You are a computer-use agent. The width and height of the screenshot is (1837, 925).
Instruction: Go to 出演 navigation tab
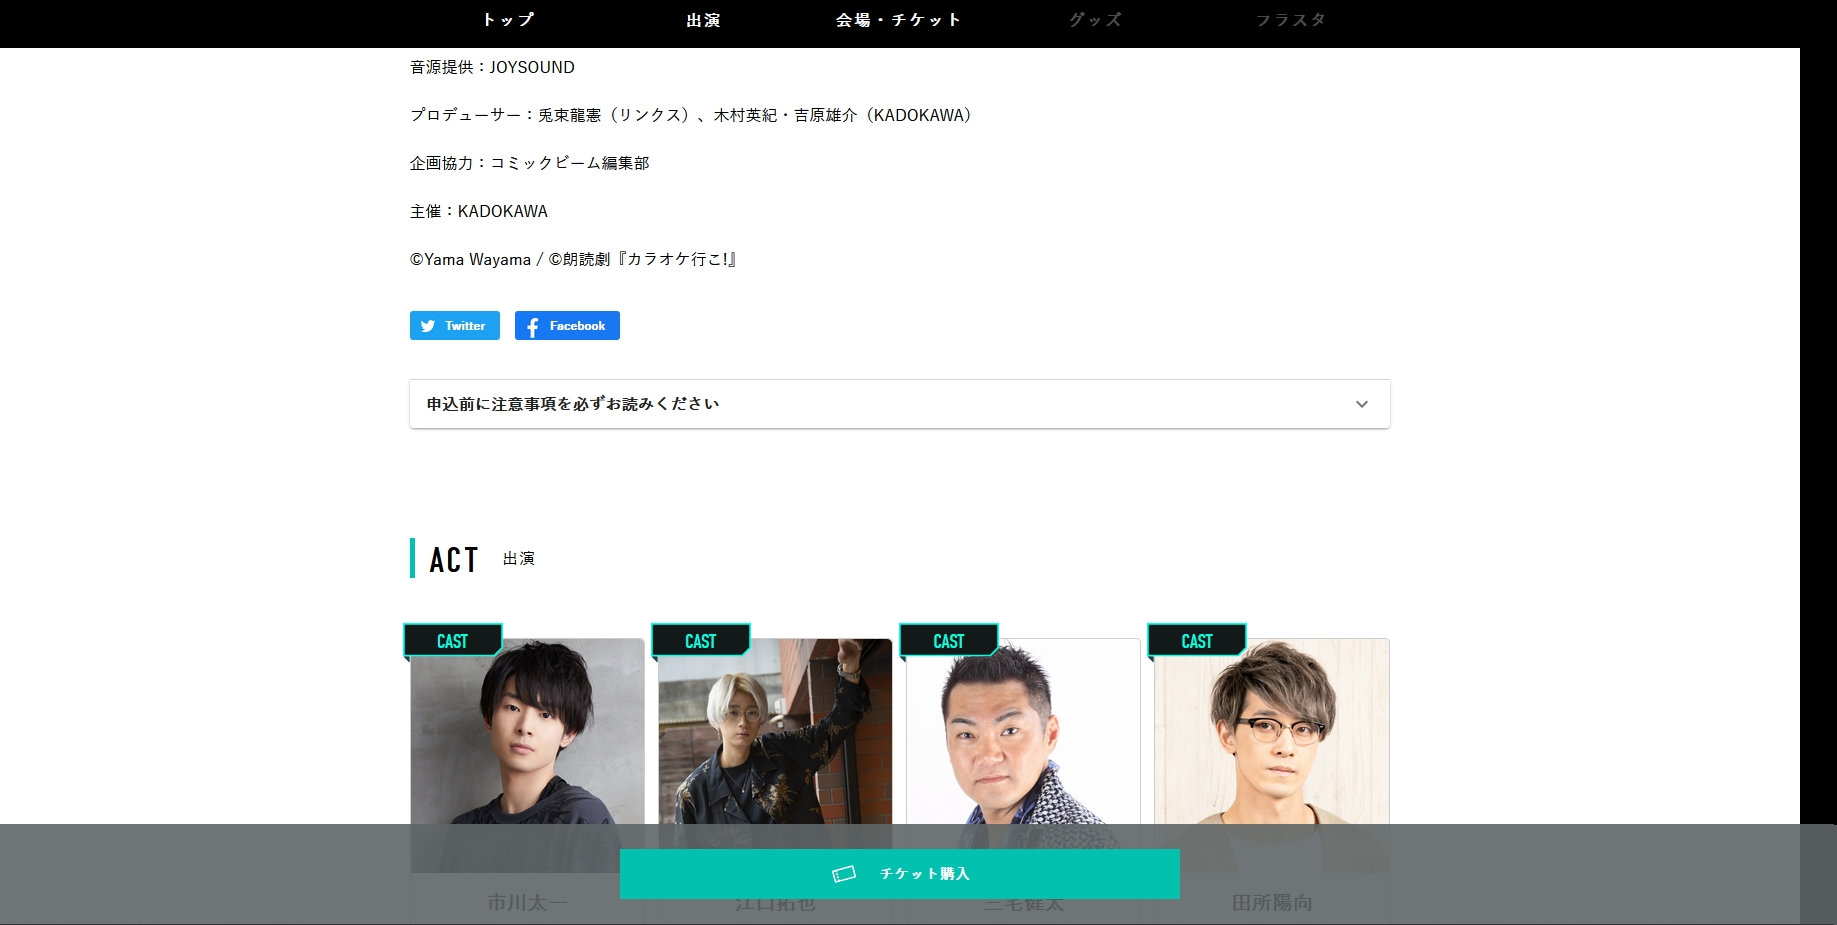coord(703,20)
